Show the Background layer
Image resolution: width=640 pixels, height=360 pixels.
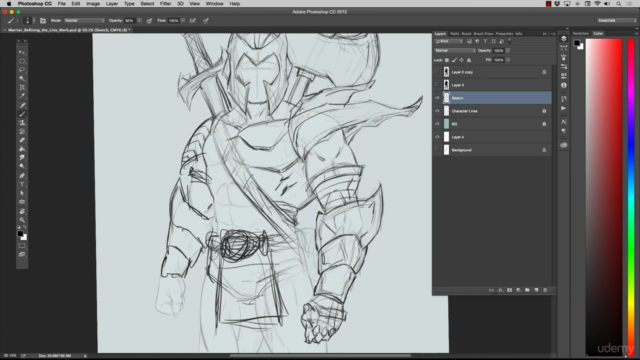[437, 150]
